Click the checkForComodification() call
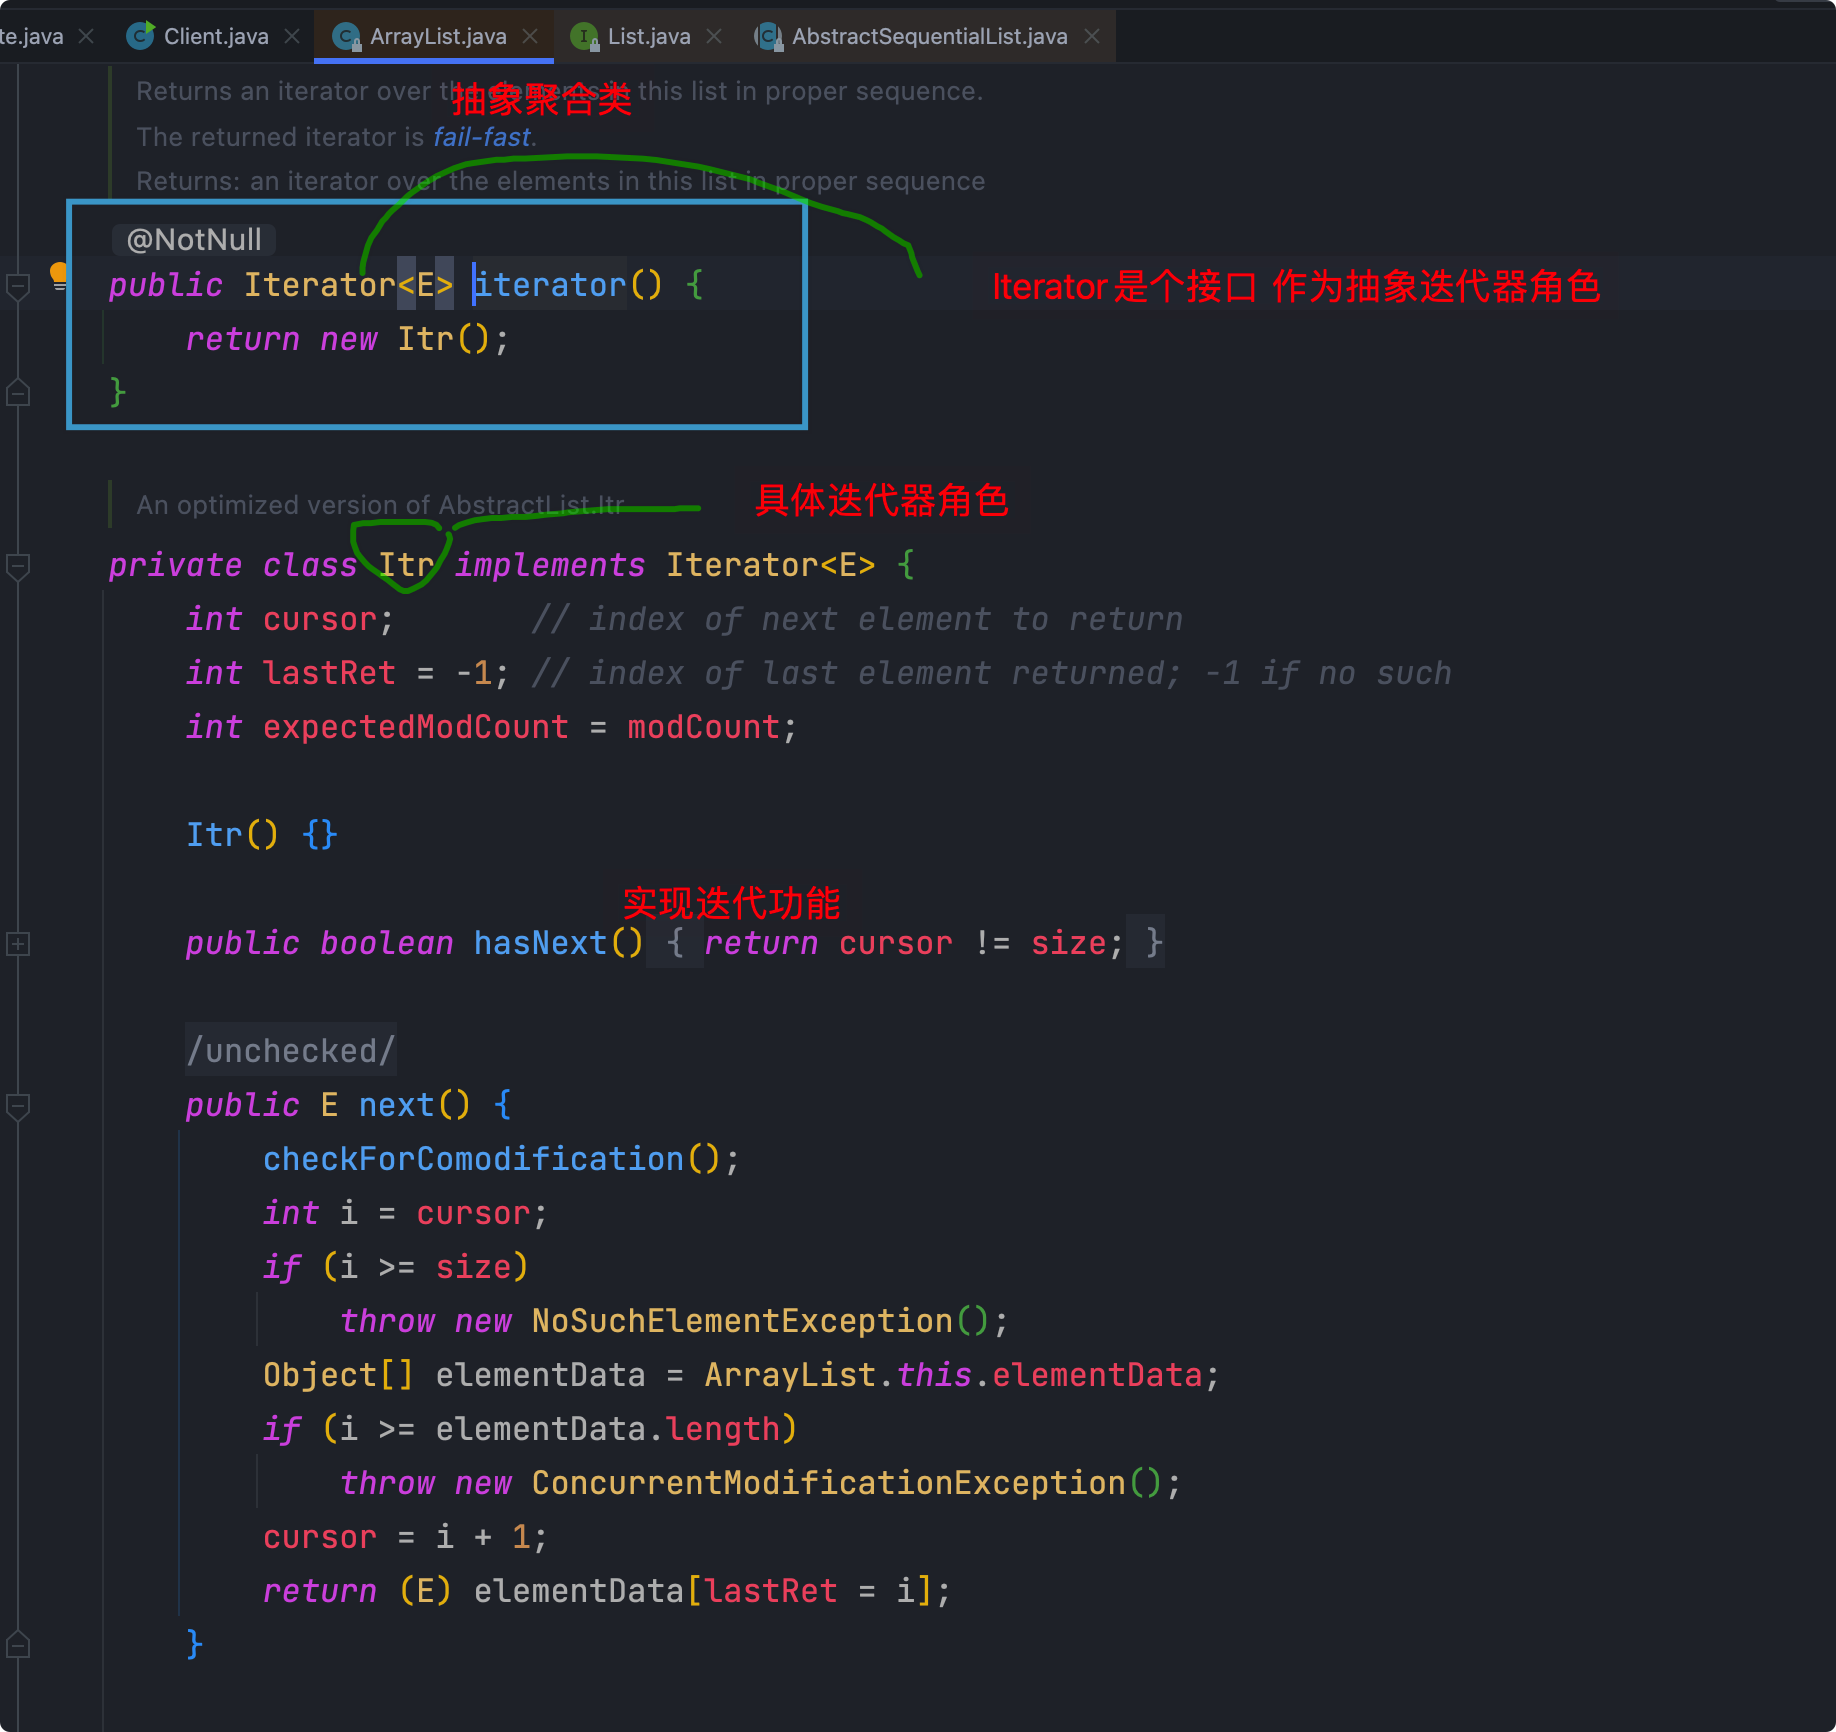This screenshot has height=1732, width=1836. point(491,1159)
